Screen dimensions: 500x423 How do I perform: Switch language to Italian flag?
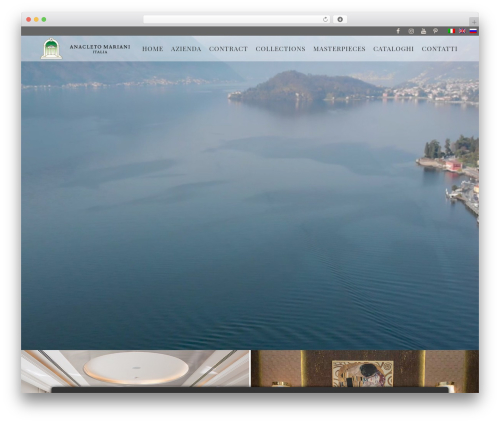pyautogui.click(x=452, y=31)
